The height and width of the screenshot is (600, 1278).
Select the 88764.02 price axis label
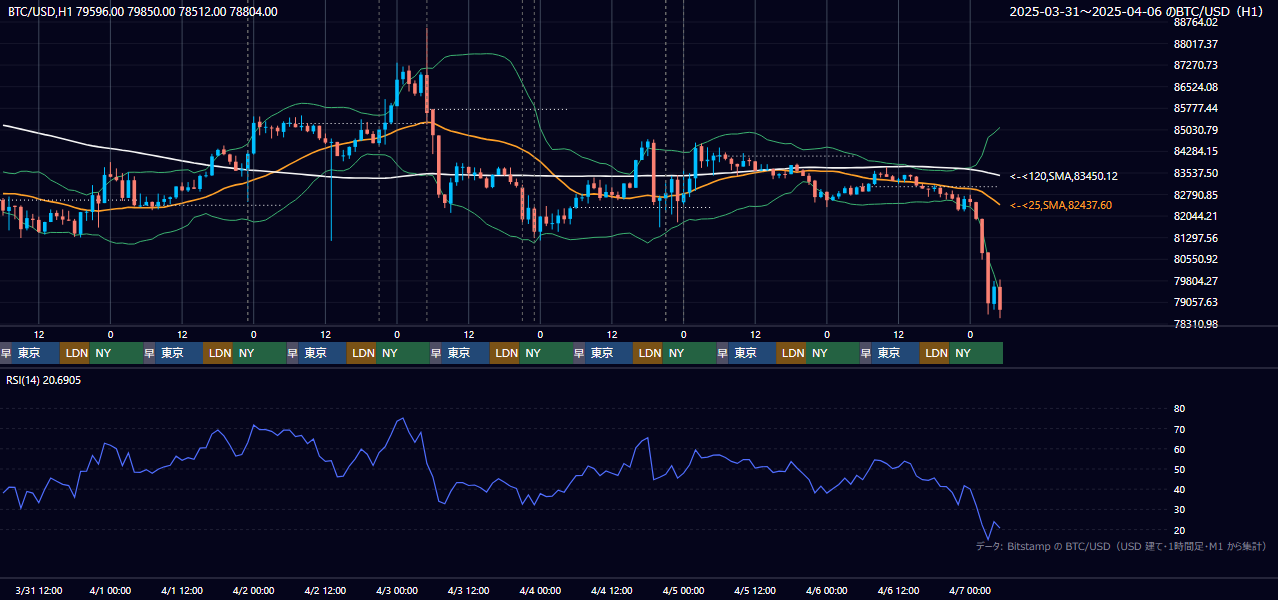(x=1195, y=22)
